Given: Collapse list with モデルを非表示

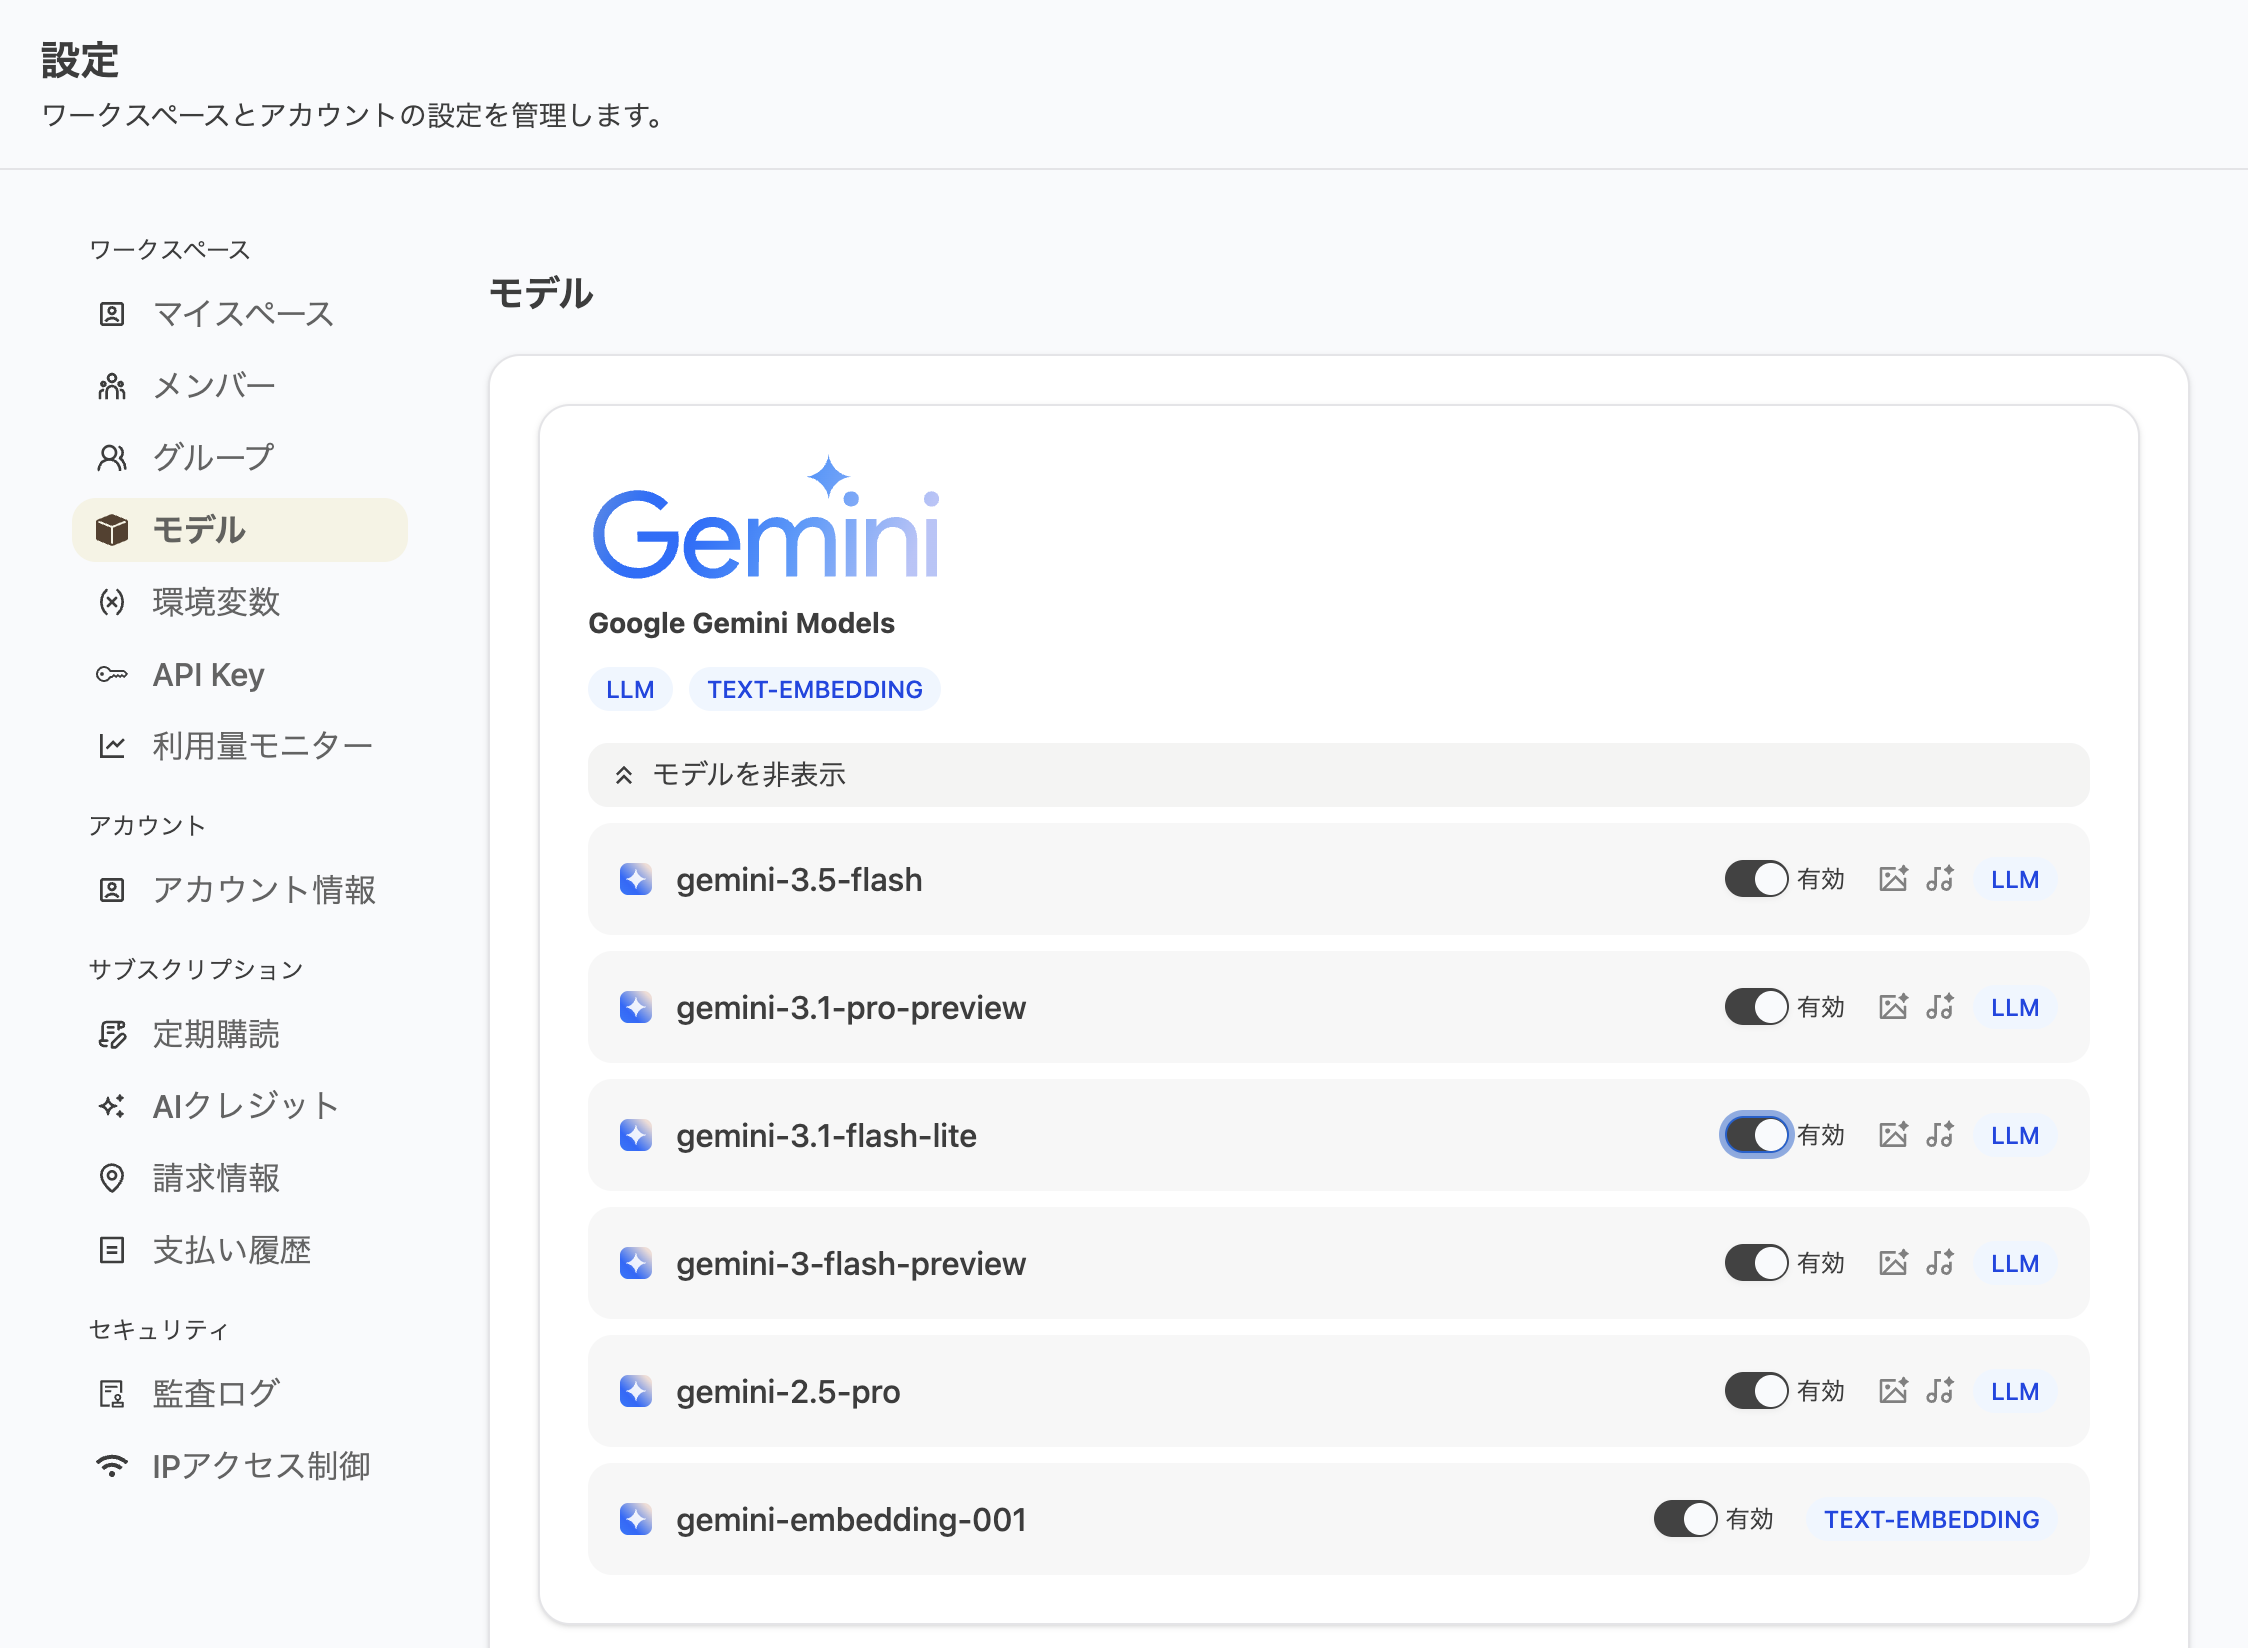Looking at the screenshot, I should (1338, 775).
